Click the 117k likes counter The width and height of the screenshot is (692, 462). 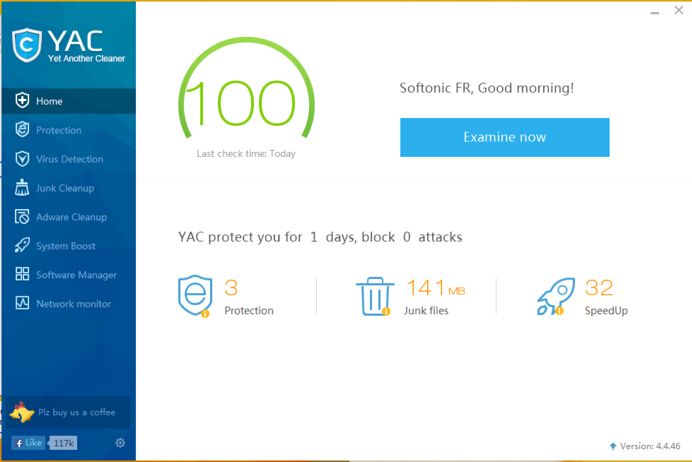[x=63, y=443]
